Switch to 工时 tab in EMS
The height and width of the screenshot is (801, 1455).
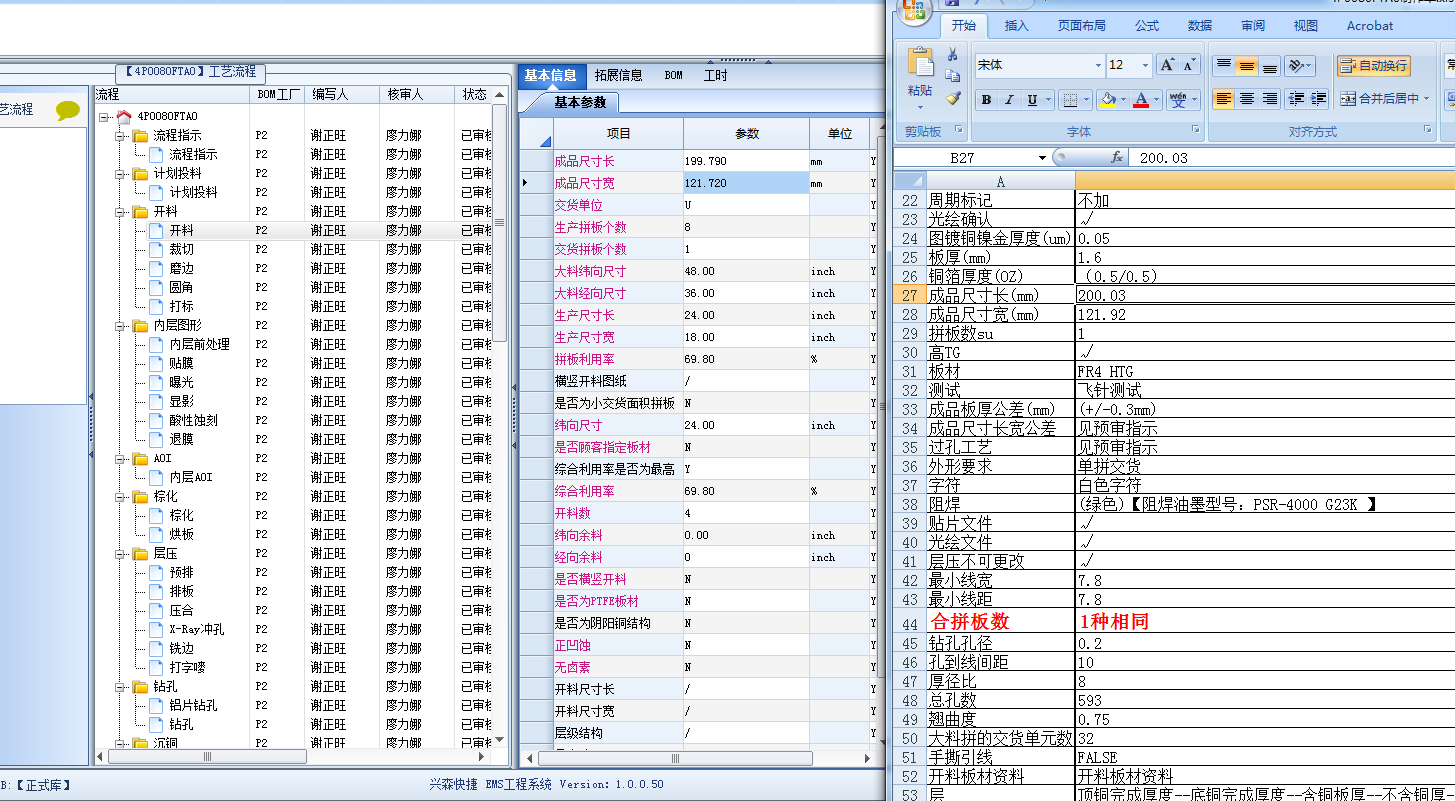[x=715, y=75]
